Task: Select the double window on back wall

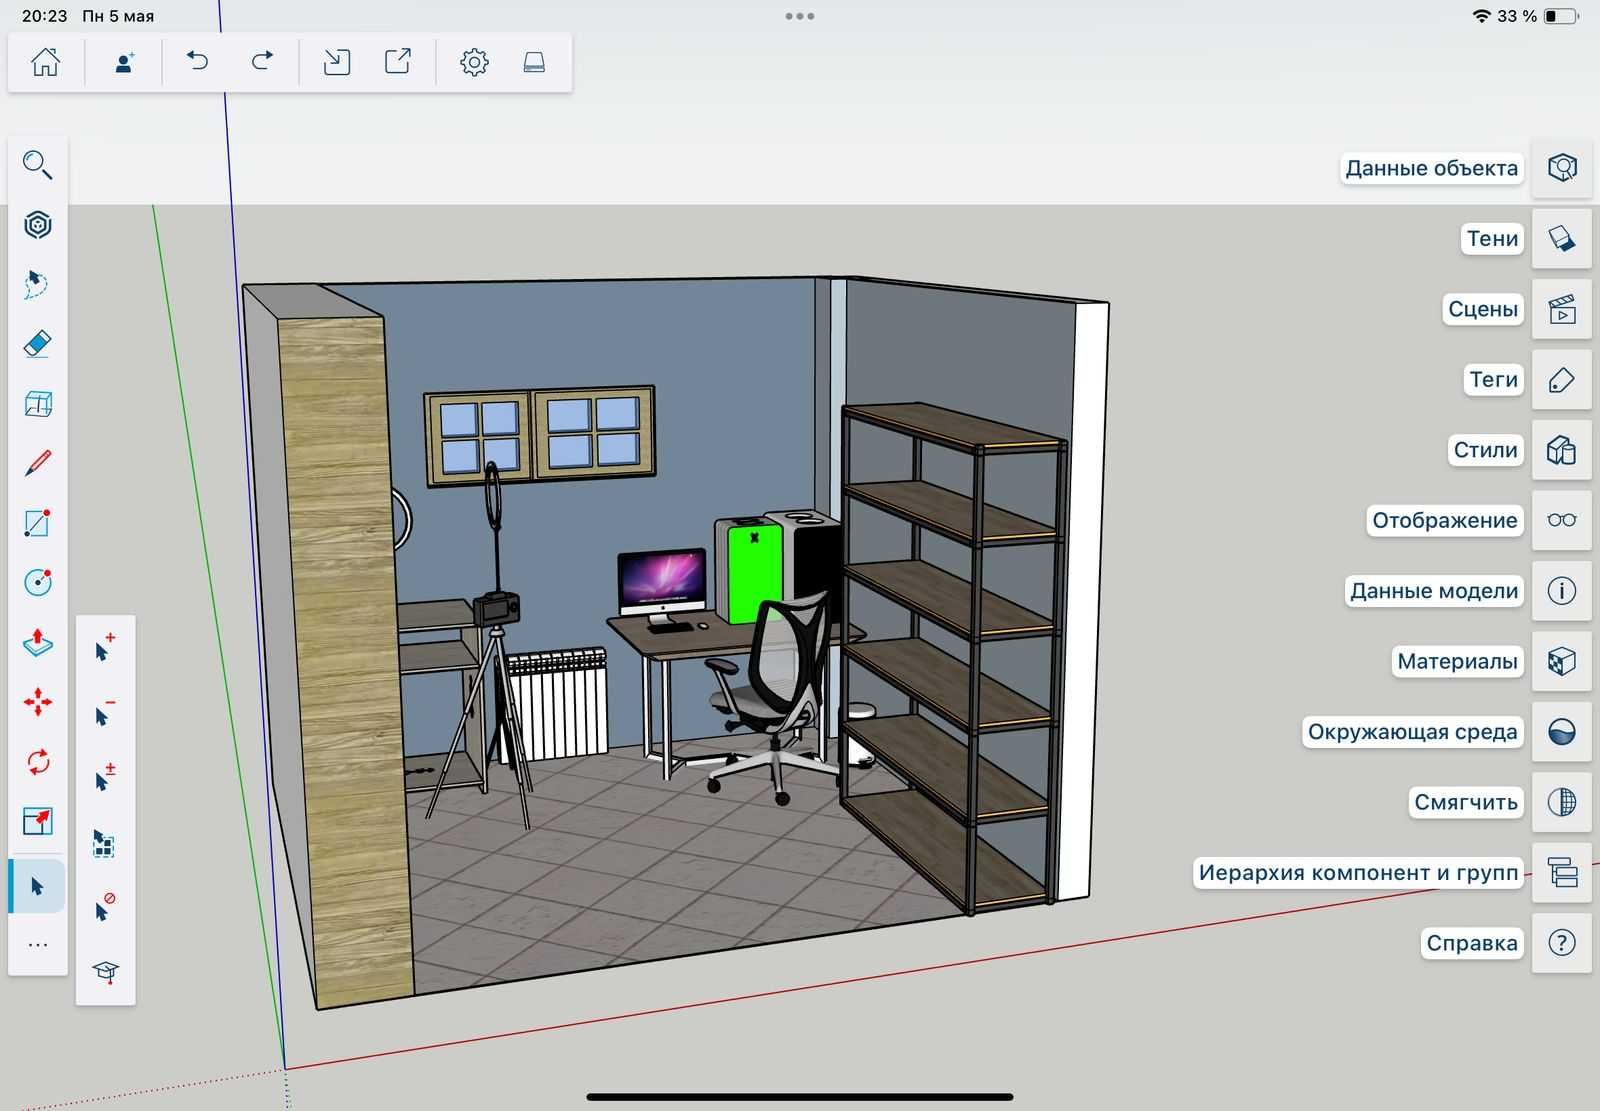Action: [x=541, y=435]
